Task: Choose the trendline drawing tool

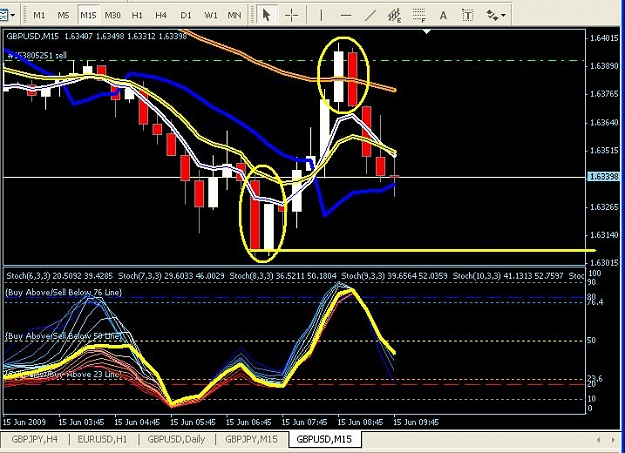Action: [370, 16]
